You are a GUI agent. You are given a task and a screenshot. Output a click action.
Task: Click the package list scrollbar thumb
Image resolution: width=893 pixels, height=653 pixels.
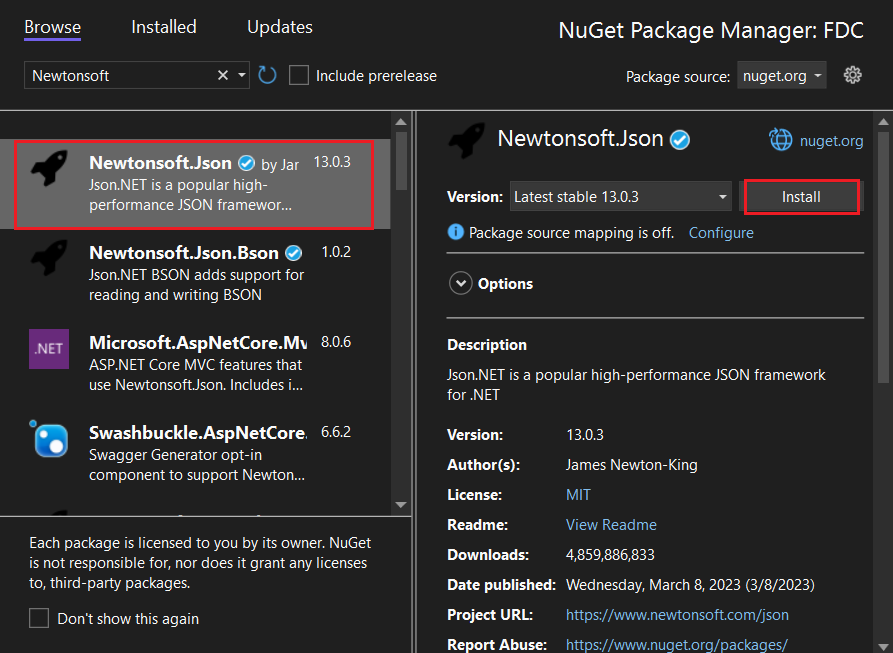click(401, 161)
